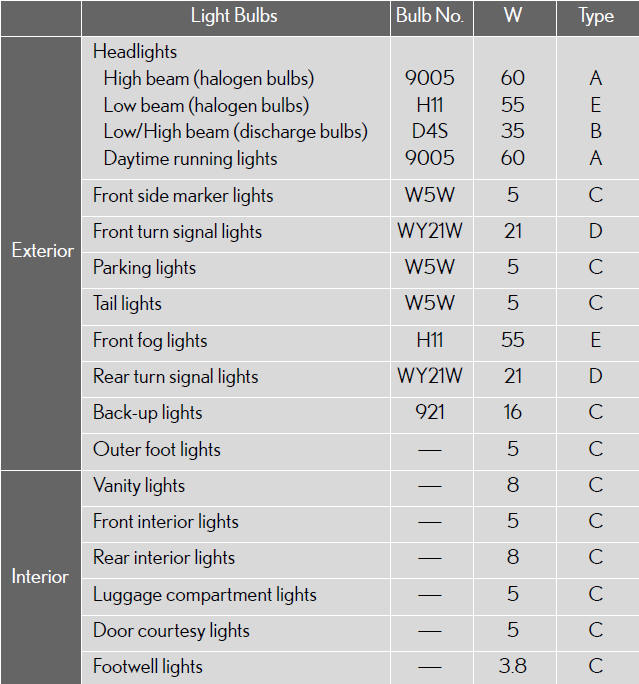This screenshot has height=684, width=639.
Task: Click the 'Headlights' row heading
Action: pos(135,52)
